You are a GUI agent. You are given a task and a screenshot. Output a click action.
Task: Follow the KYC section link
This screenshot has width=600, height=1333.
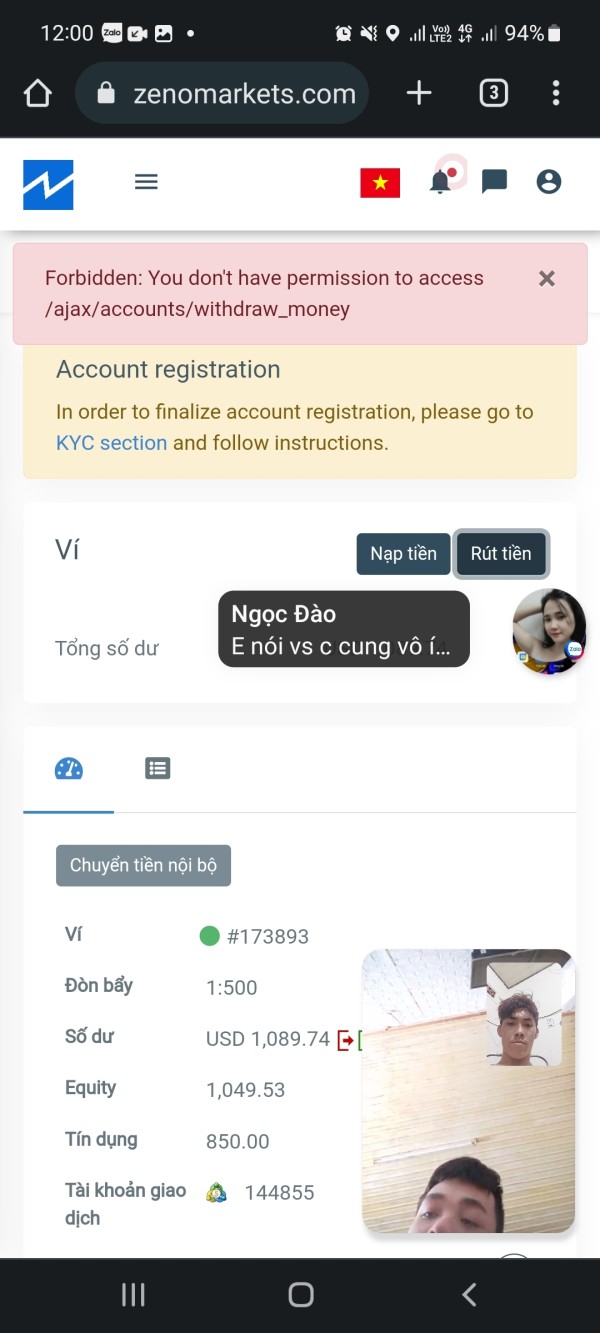[x=111, y=442]
